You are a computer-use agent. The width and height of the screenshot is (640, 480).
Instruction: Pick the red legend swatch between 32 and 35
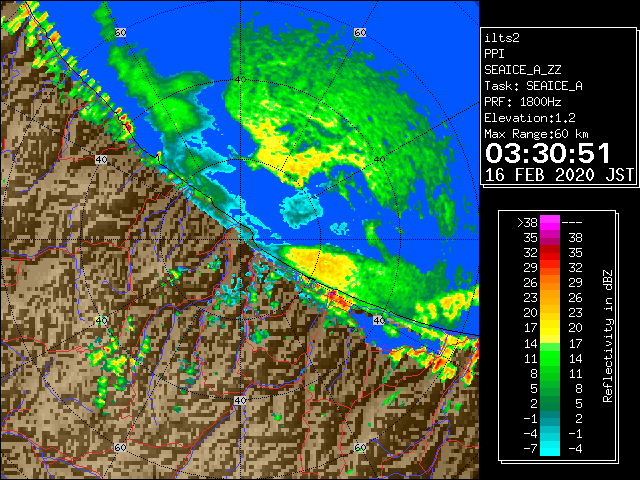click(550, 253)
